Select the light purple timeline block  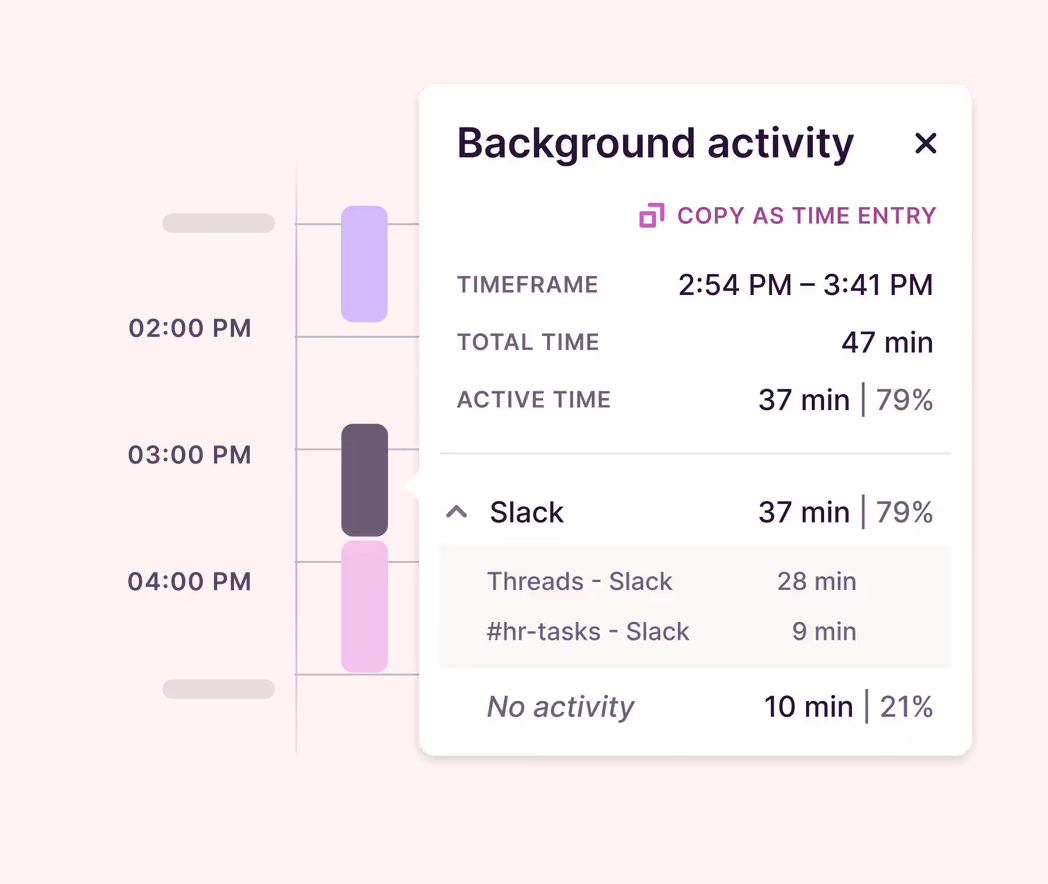coord(364,264)
